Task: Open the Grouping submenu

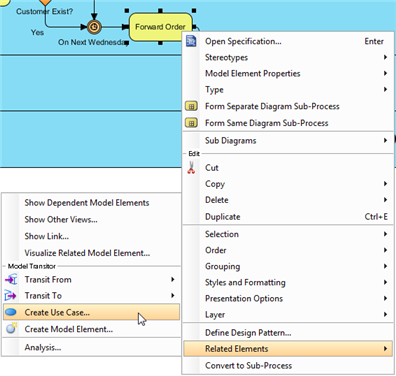Action: pos(288,266)
